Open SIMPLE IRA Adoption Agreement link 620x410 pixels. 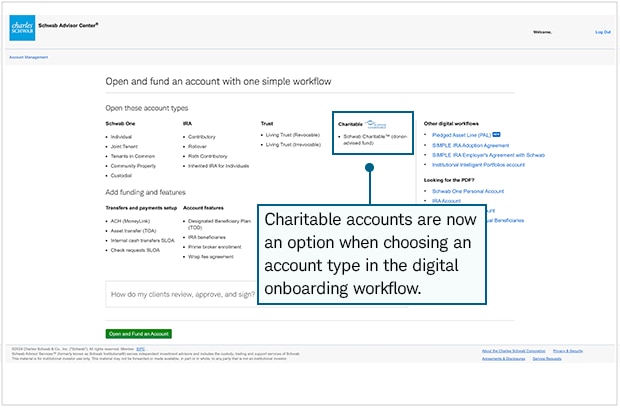(x=471, y=145)
